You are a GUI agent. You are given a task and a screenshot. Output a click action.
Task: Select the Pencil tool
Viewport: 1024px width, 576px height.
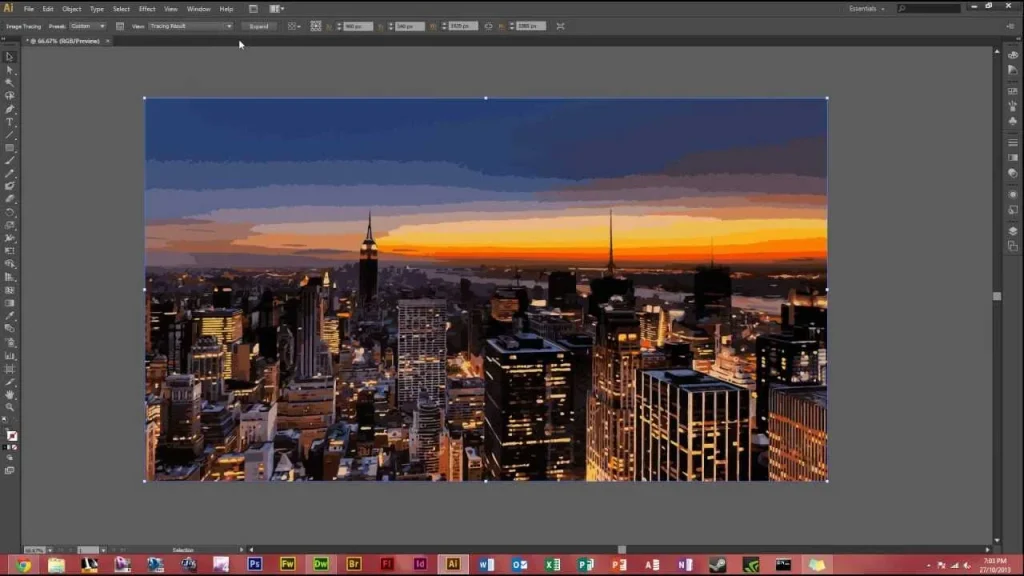[x=9, y=174]
